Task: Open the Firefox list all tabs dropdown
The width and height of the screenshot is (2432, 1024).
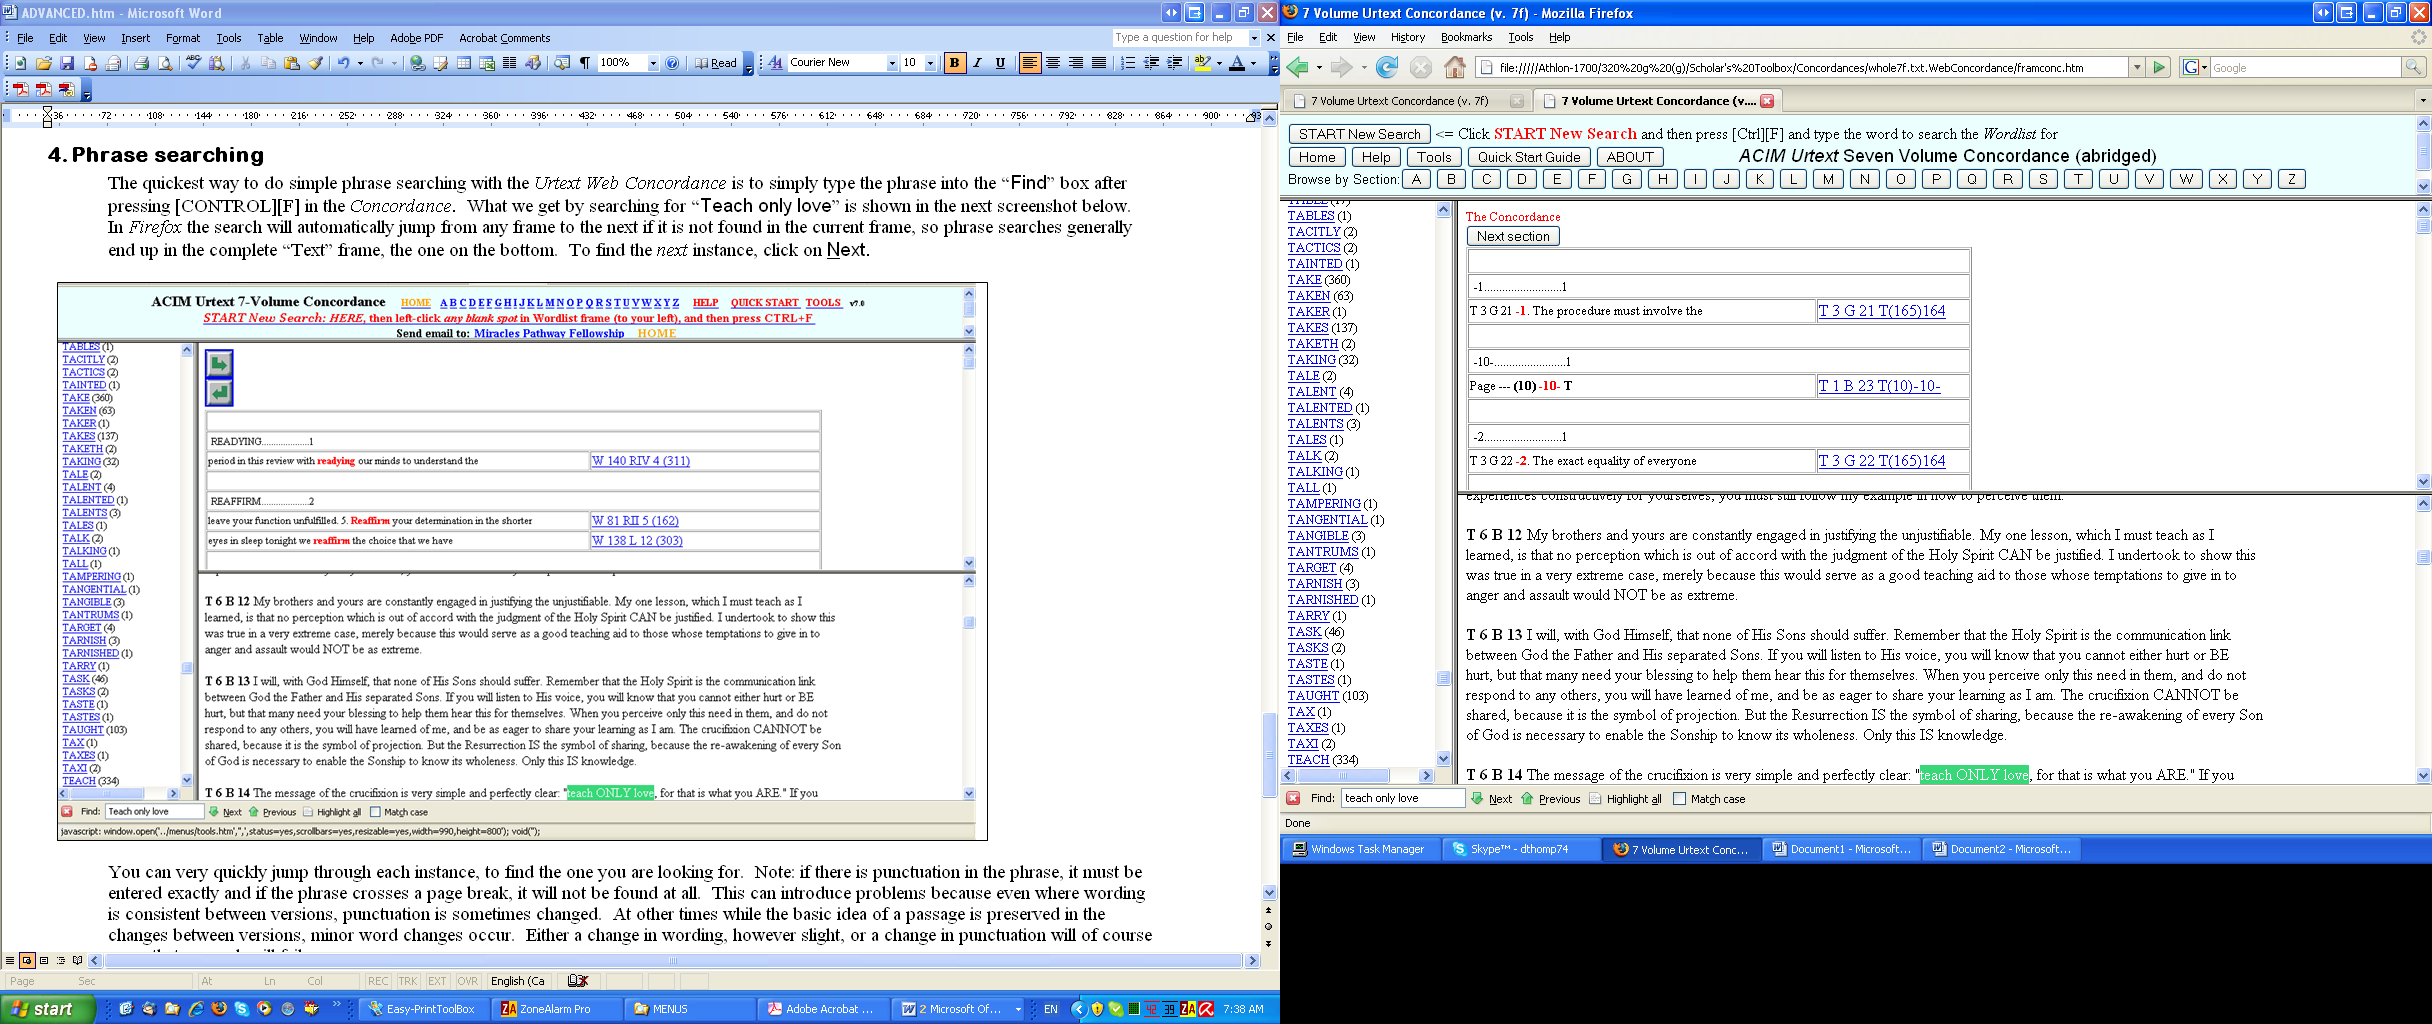Action: coord(2422,100)
